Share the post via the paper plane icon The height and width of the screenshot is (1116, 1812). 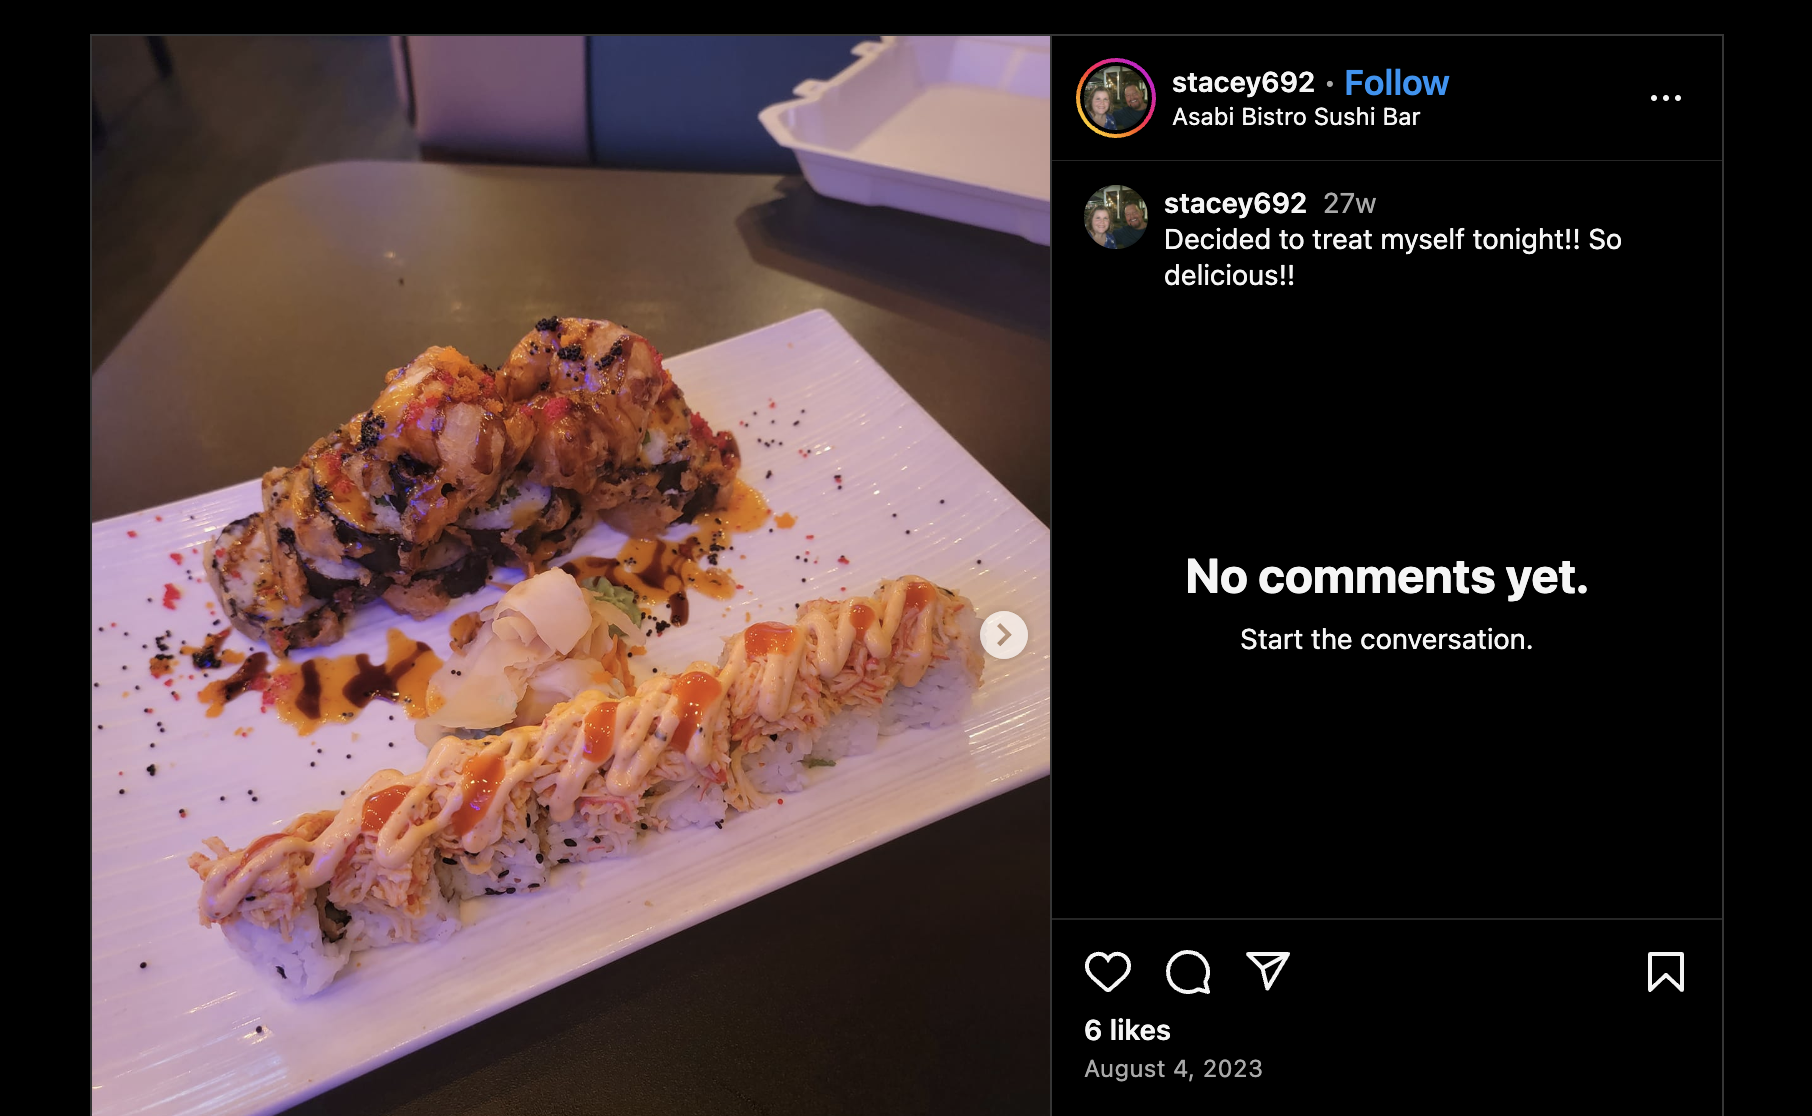tap(1268, 971)
